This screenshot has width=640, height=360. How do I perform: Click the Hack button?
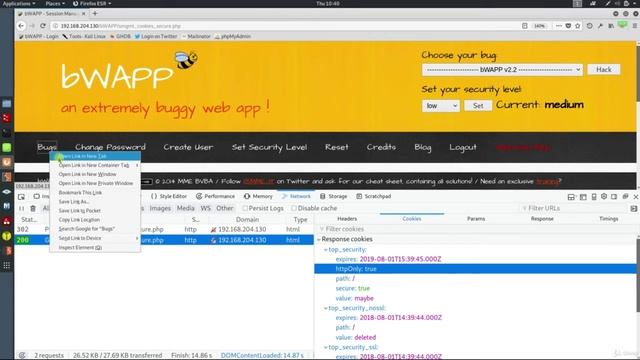[x=604, y=70]
